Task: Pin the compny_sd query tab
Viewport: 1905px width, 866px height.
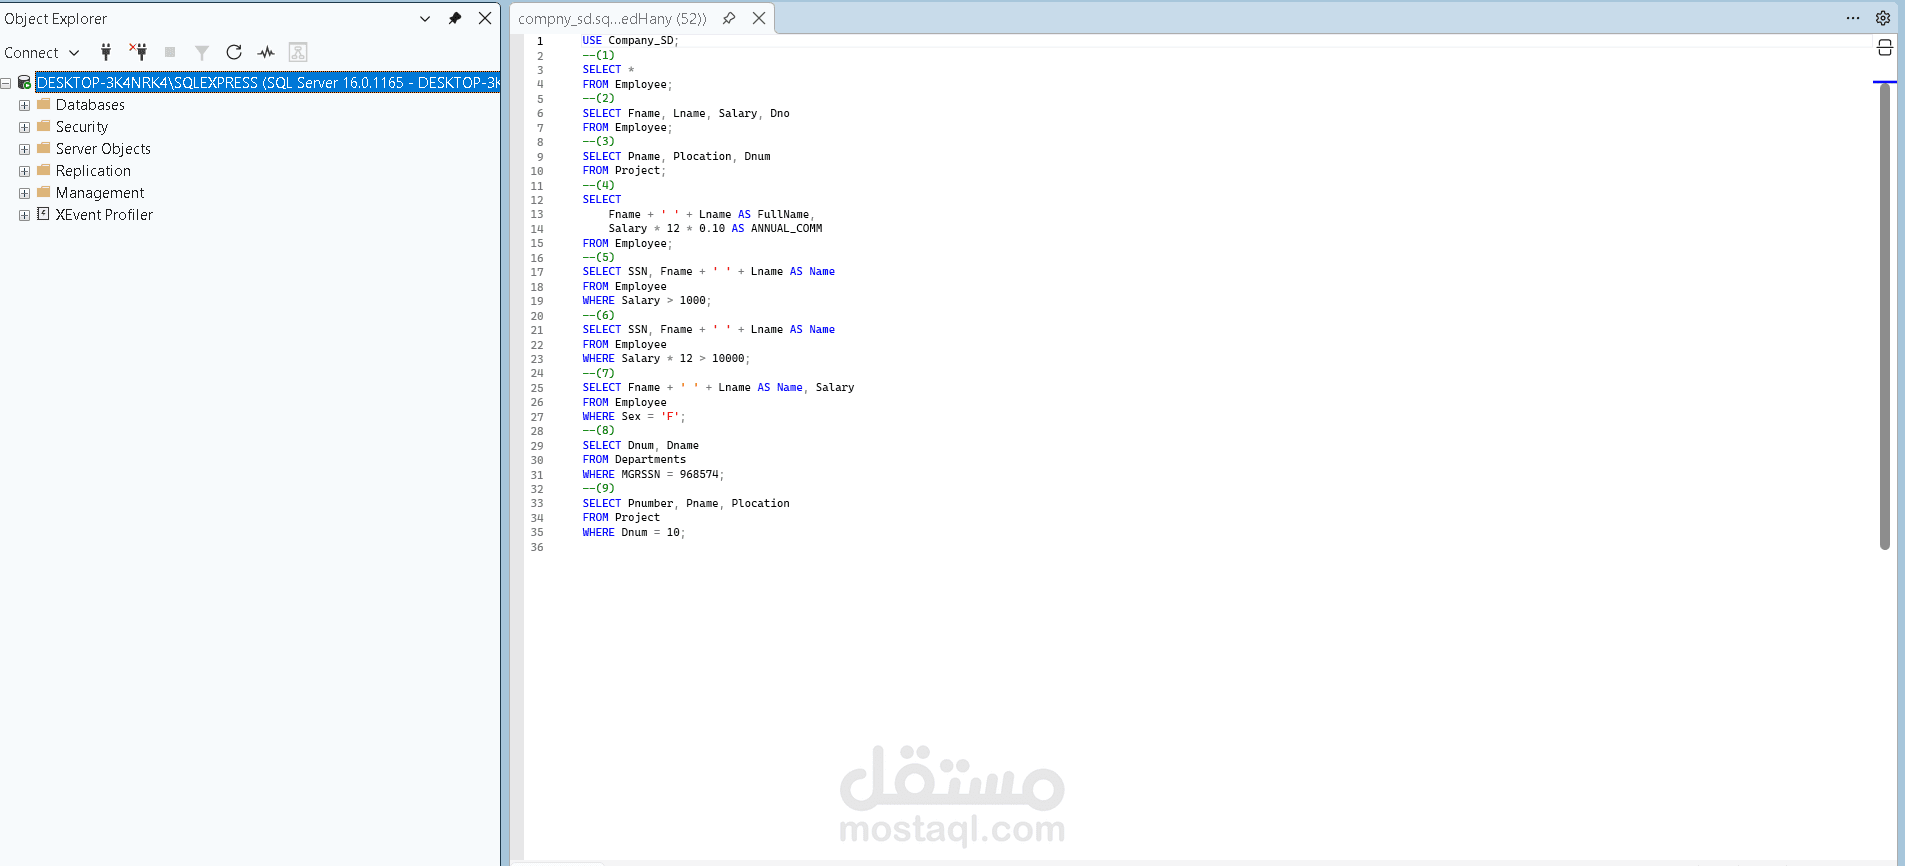Action: (x=729, y=18)
